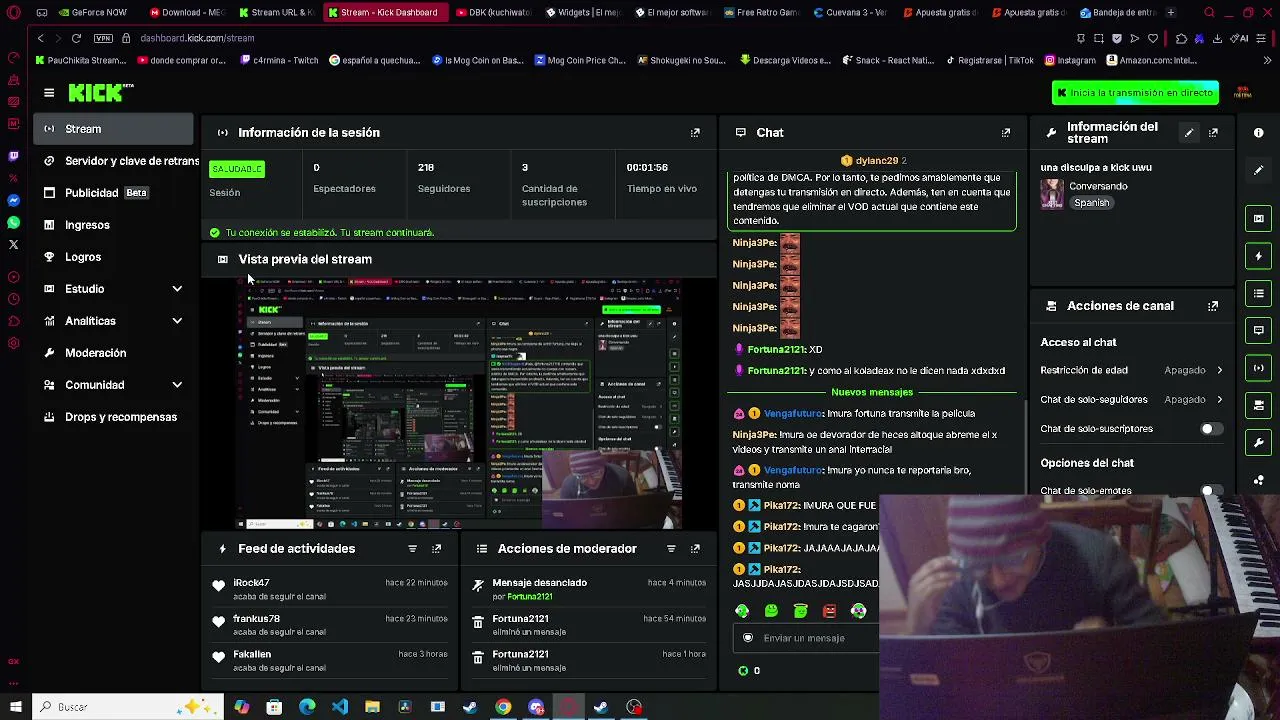This screenshot has height=720, width=1280.
Task: Open Google Chrome from the taskbar
Action: tap(503, 707)
